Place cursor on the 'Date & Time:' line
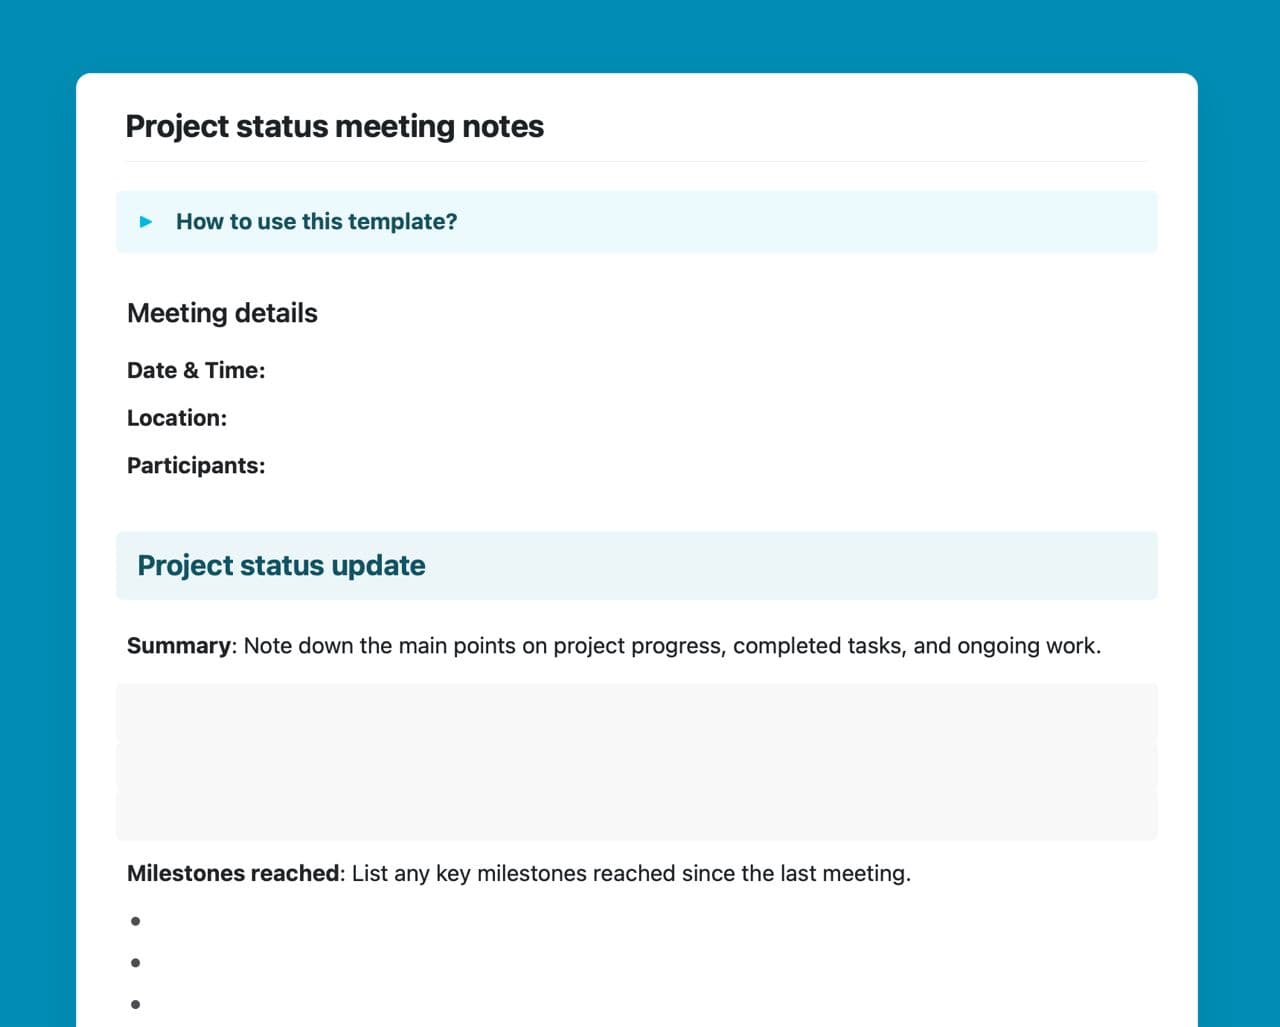This screenshot has height=1027, width=1280. click(x=196, y=371)
